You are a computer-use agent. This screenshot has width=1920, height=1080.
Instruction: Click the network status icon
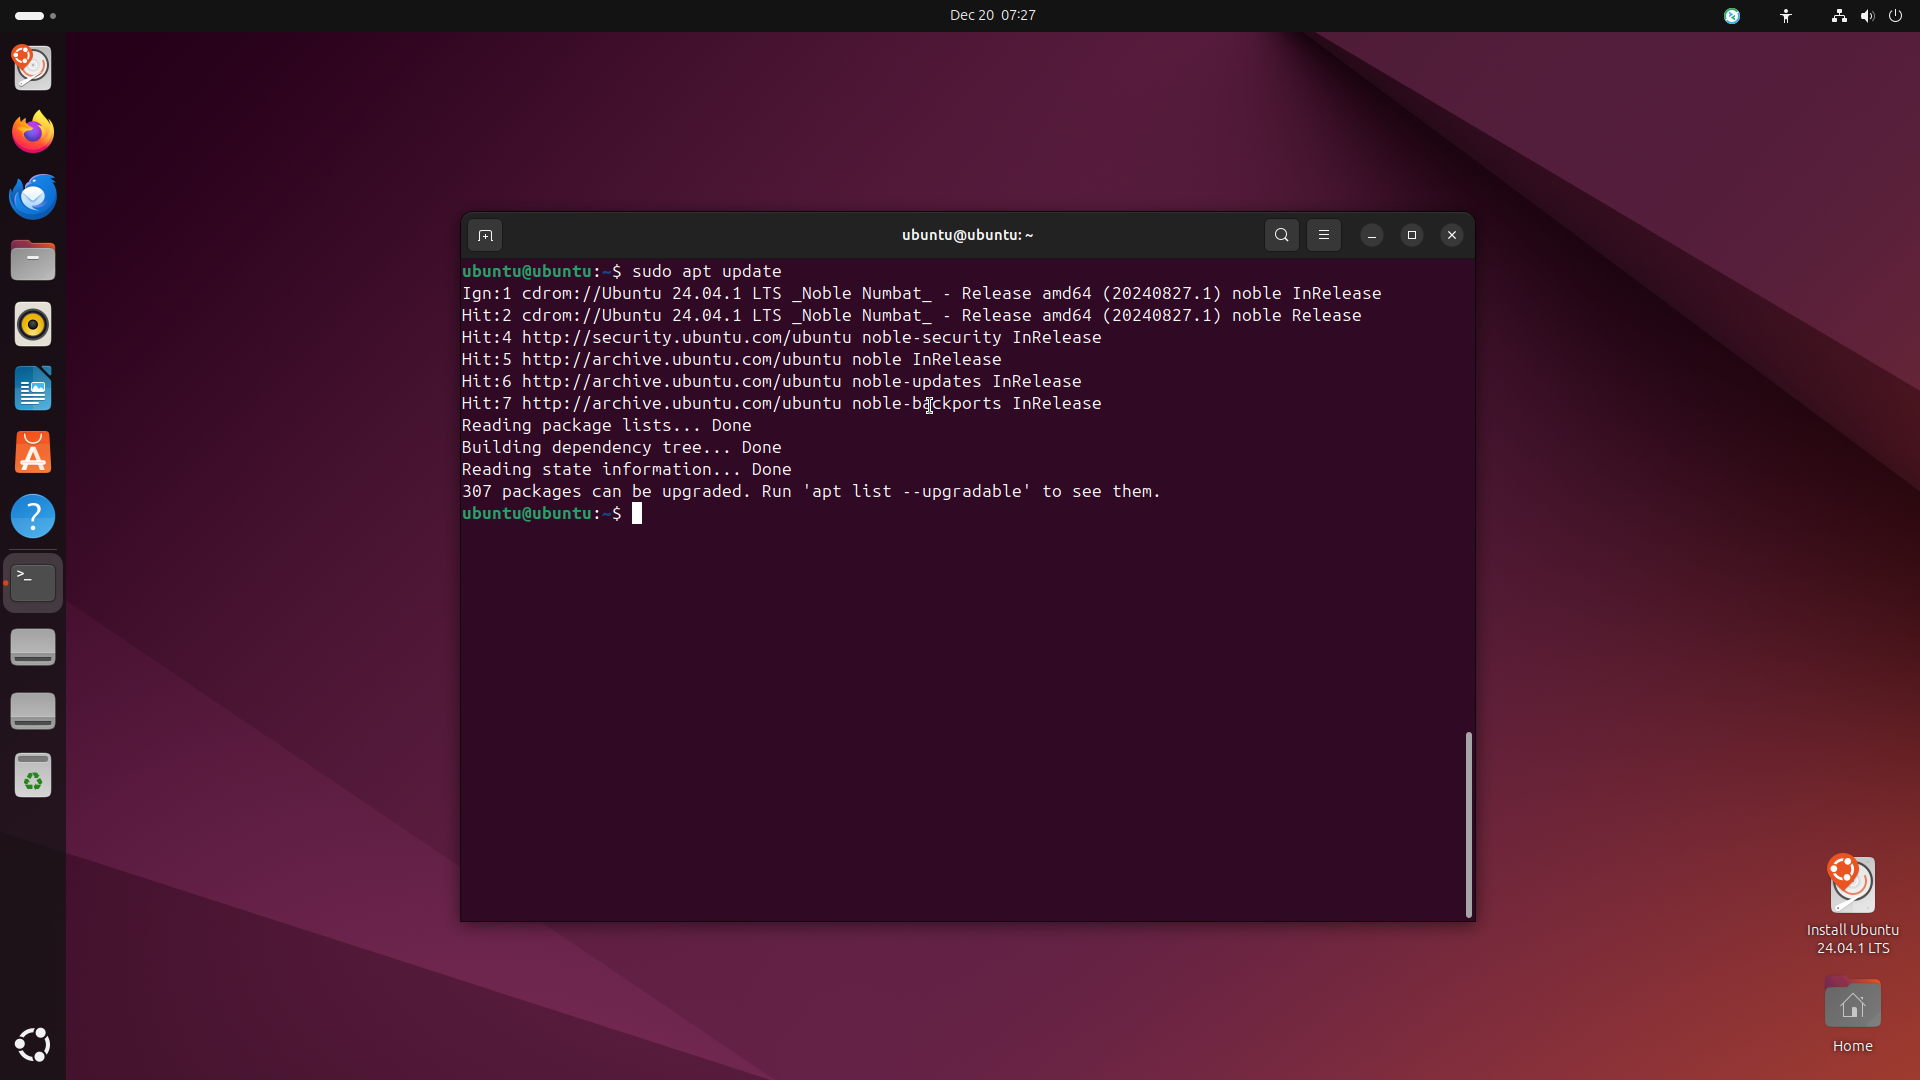pos(1838,15)
